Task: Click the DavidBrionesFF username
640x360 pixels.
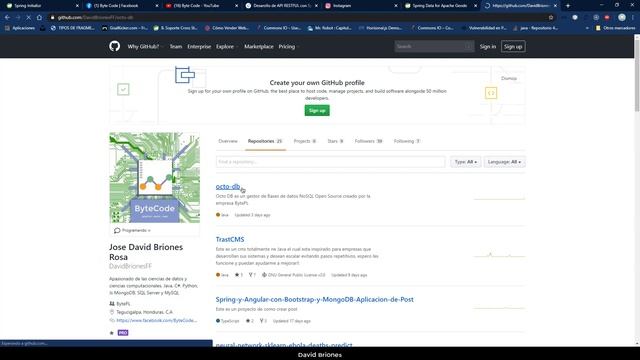Action: coord(130,266)
